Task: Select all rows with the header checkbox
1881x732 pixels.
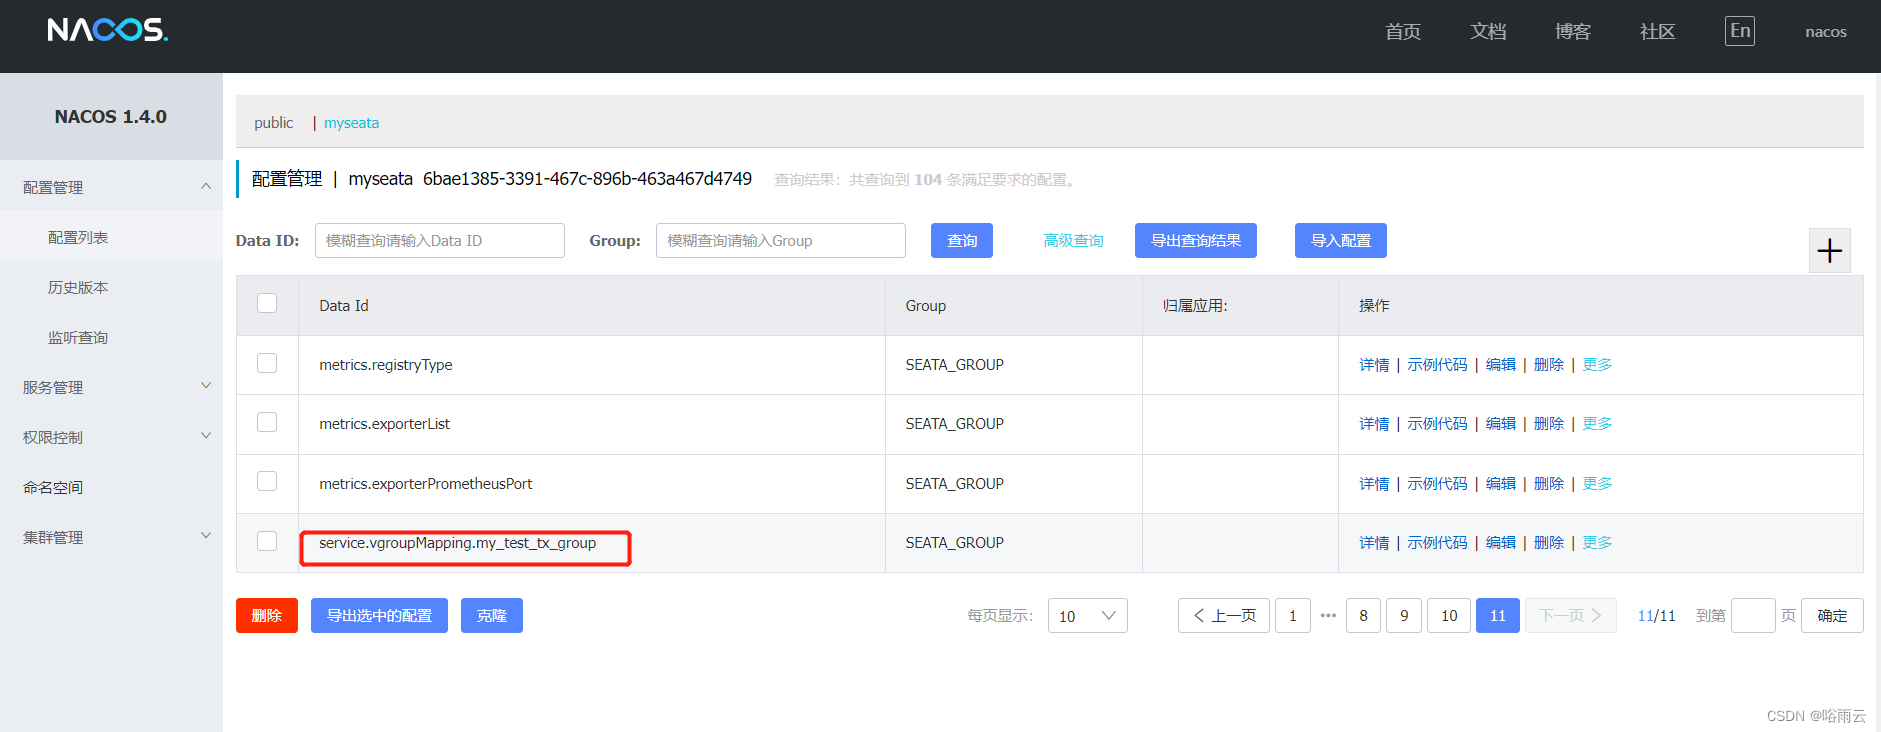Action: coord(267,303)
